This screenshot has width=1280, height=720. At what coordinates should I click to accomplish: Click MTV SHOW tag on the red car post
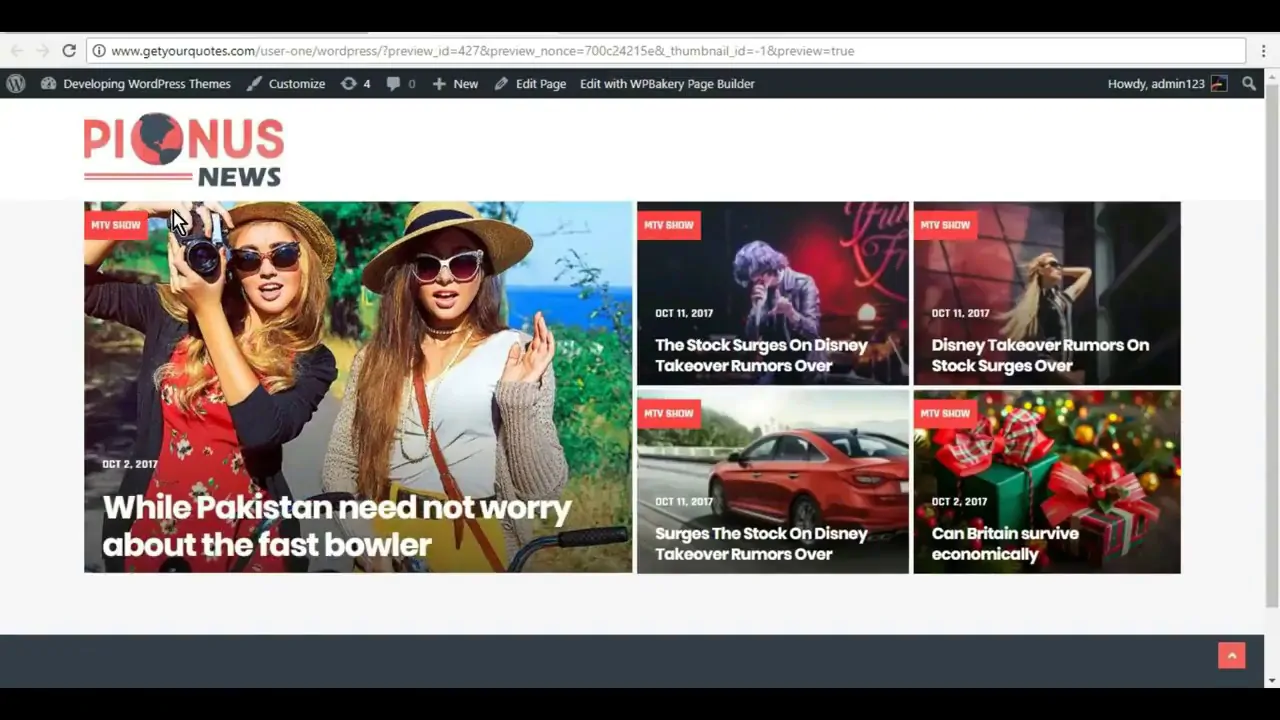(x=669, y=413)
